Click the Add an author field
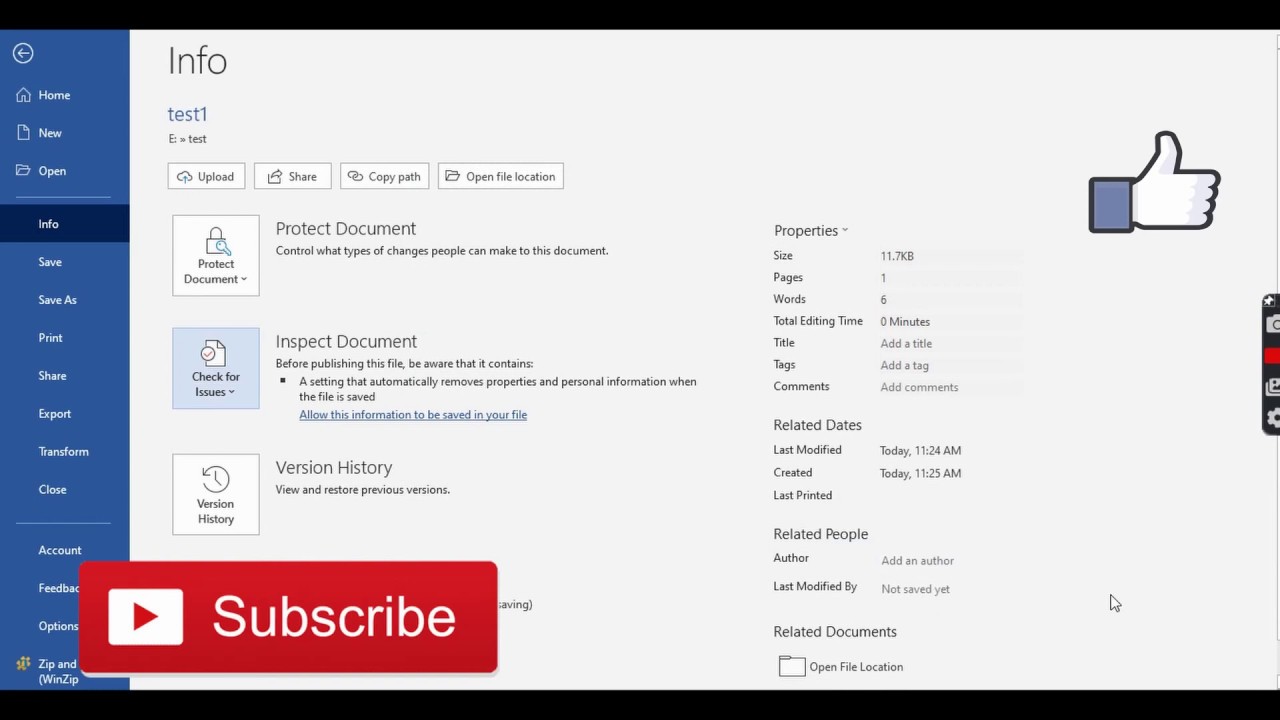The image size is (1280, 720). (x=917, y=560)
